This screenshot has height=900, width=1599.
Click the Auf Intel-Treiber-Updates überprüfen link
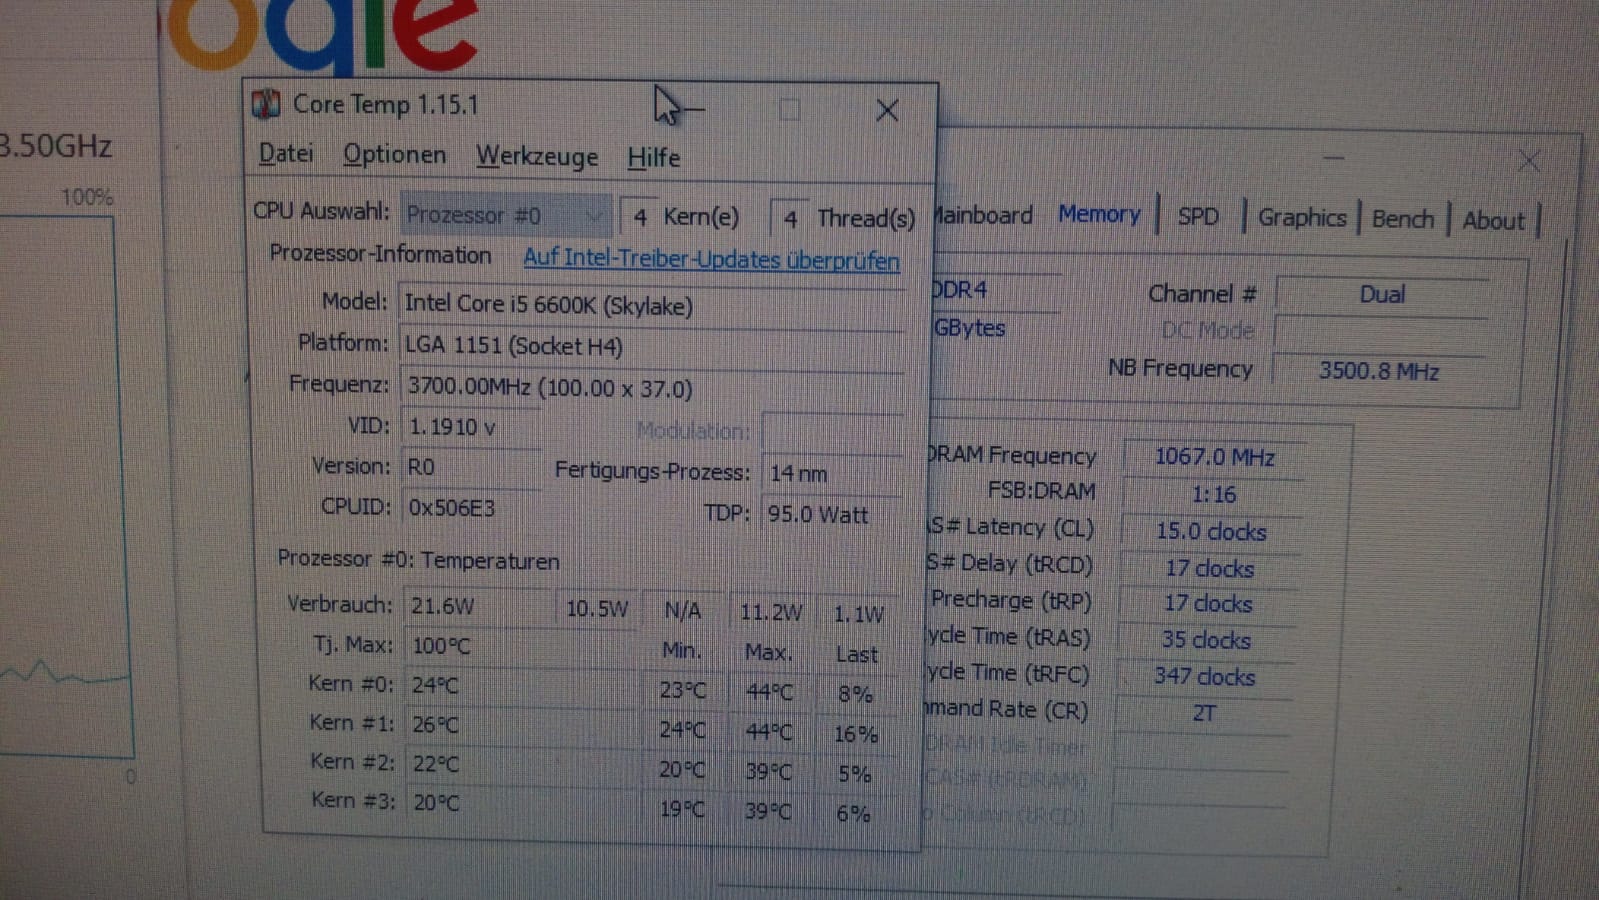point(711,259)
